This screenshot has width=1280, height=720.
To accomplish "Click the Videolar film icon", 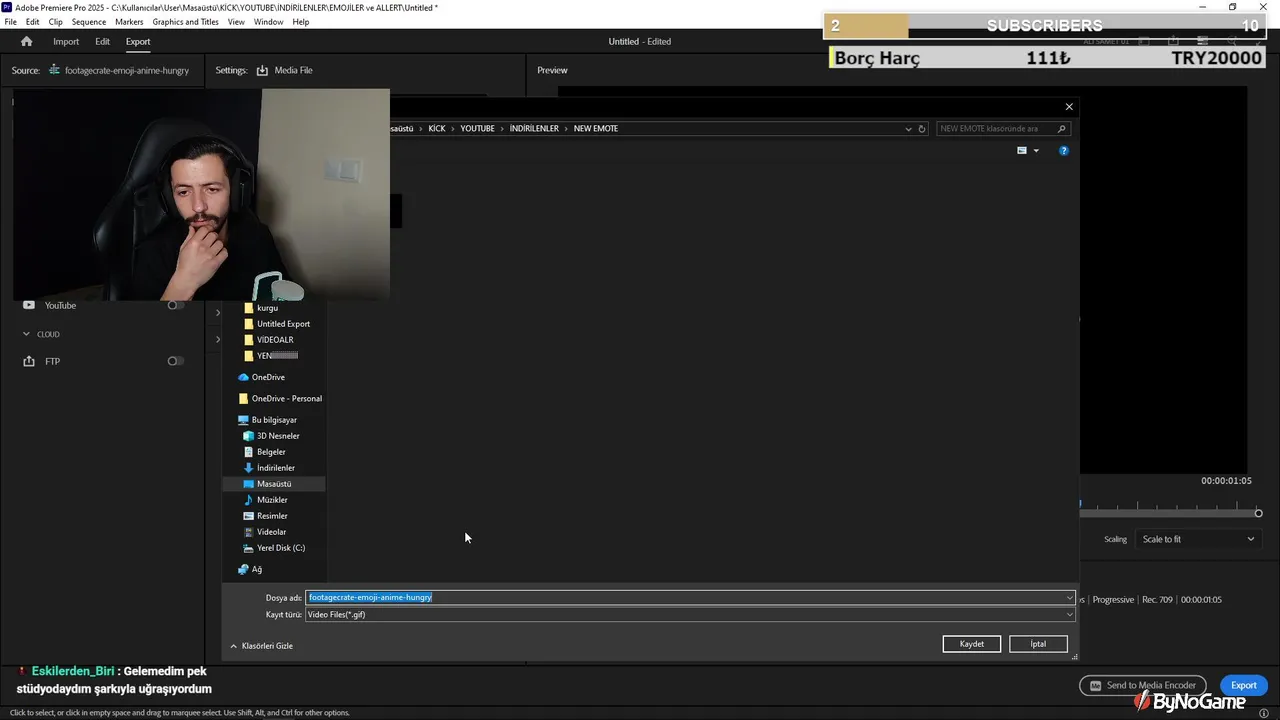I will 249,532.
